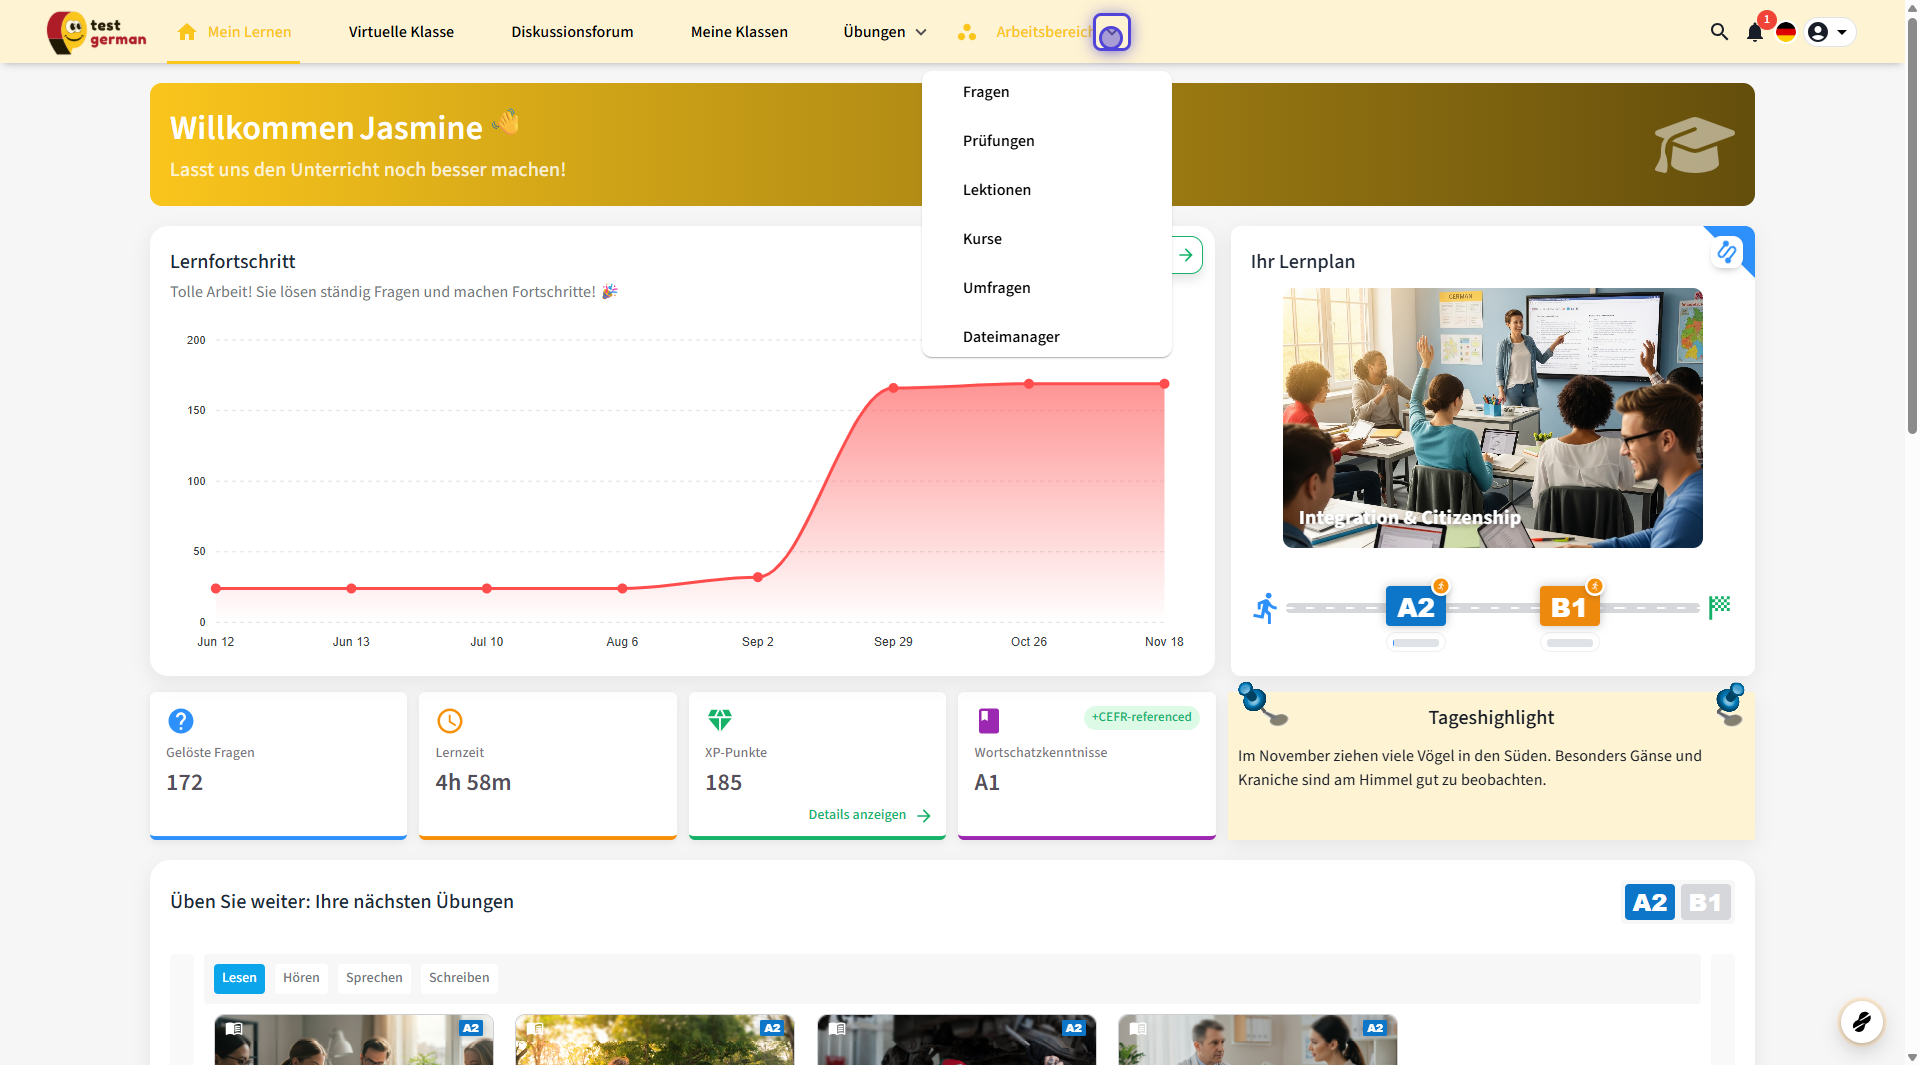The image size is (1920, 1065).
Task: Expand the Übungen dropdown menu
Action: coord(885,32)
